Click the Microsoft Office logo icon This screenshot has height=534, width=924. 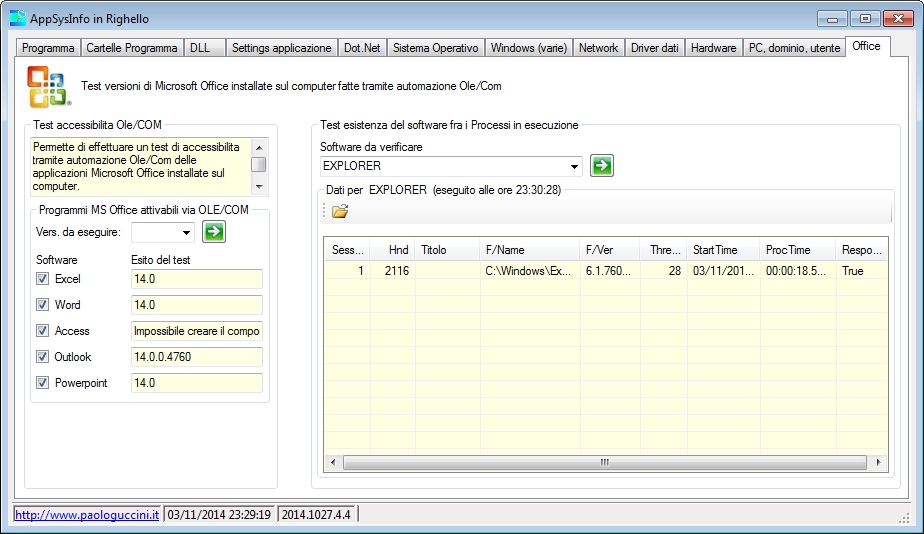tap(48, 87)
